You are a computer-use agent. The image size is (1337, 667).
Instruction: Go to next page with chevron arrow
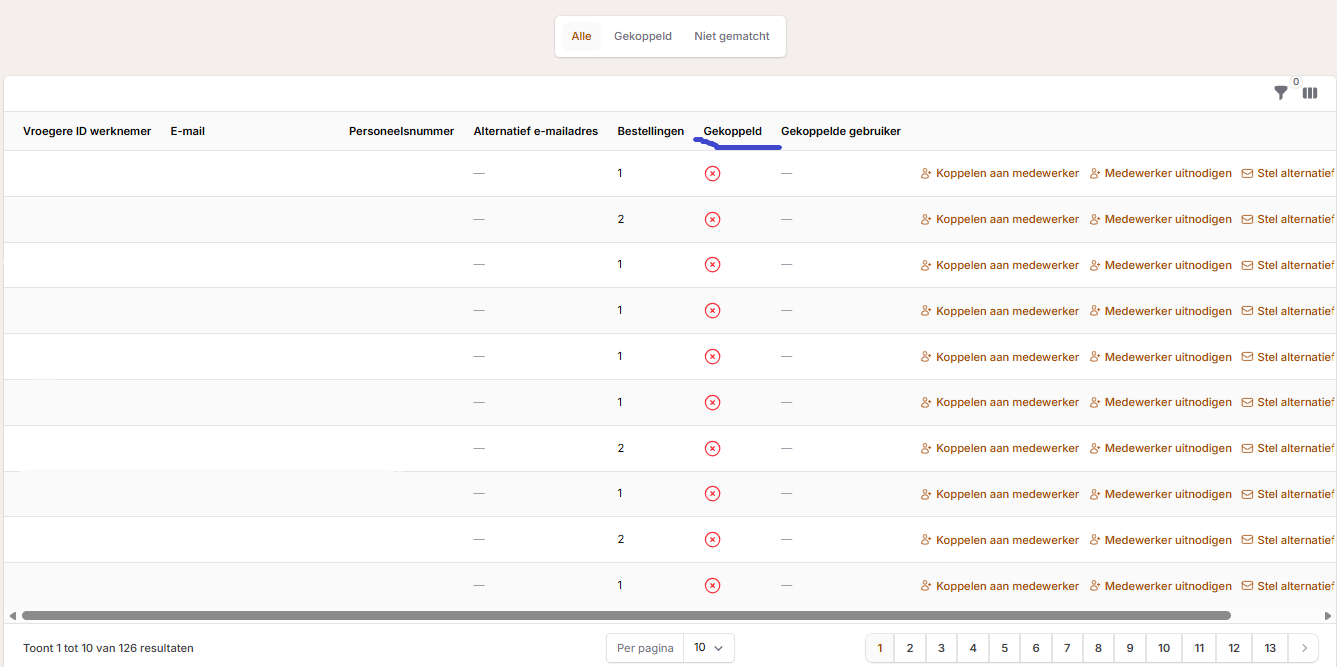point(1304,648)
